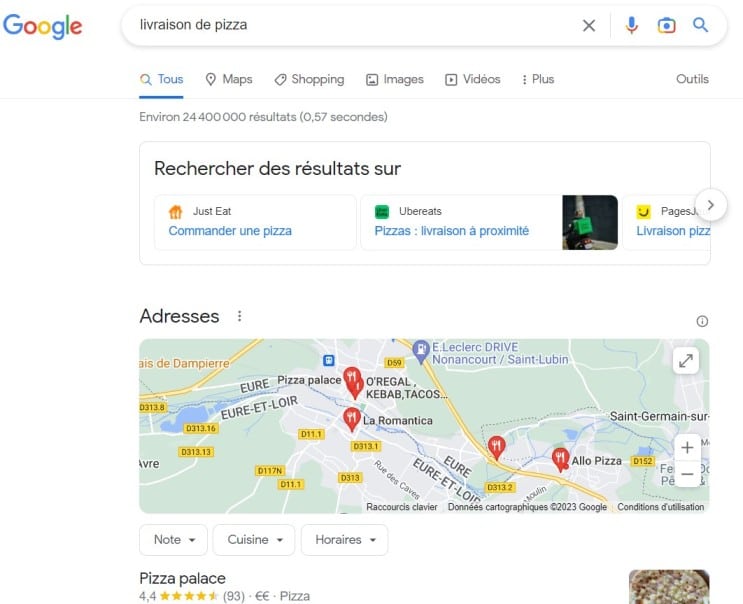The height and width of the screenshot is (604, 743).
Task: Select the Tous tab
Action: [162, 79]
